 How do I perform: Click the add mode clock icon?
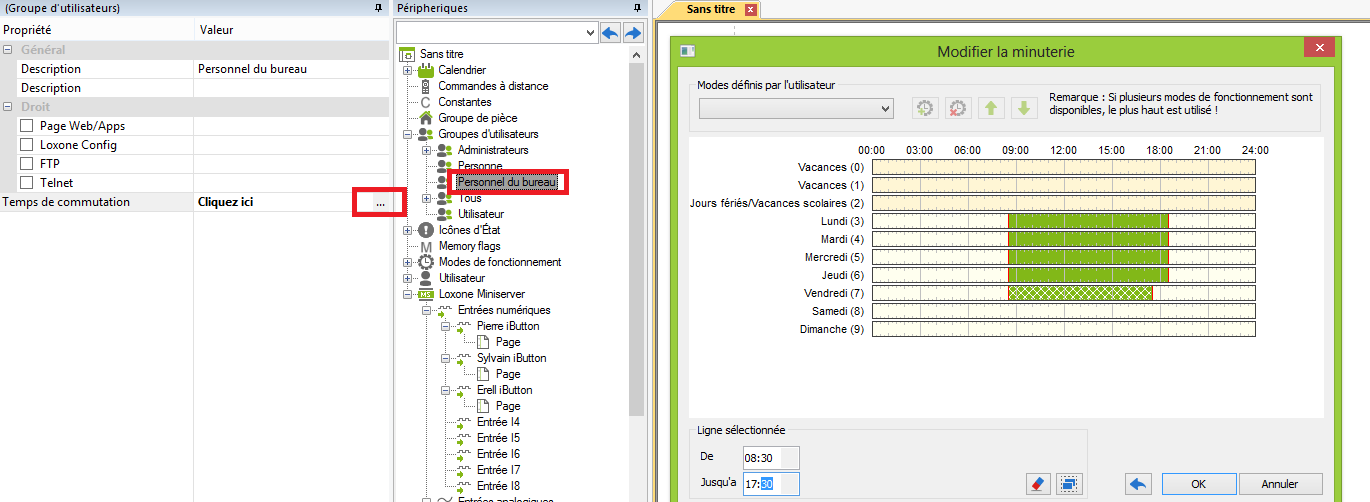tap(925, 108)
